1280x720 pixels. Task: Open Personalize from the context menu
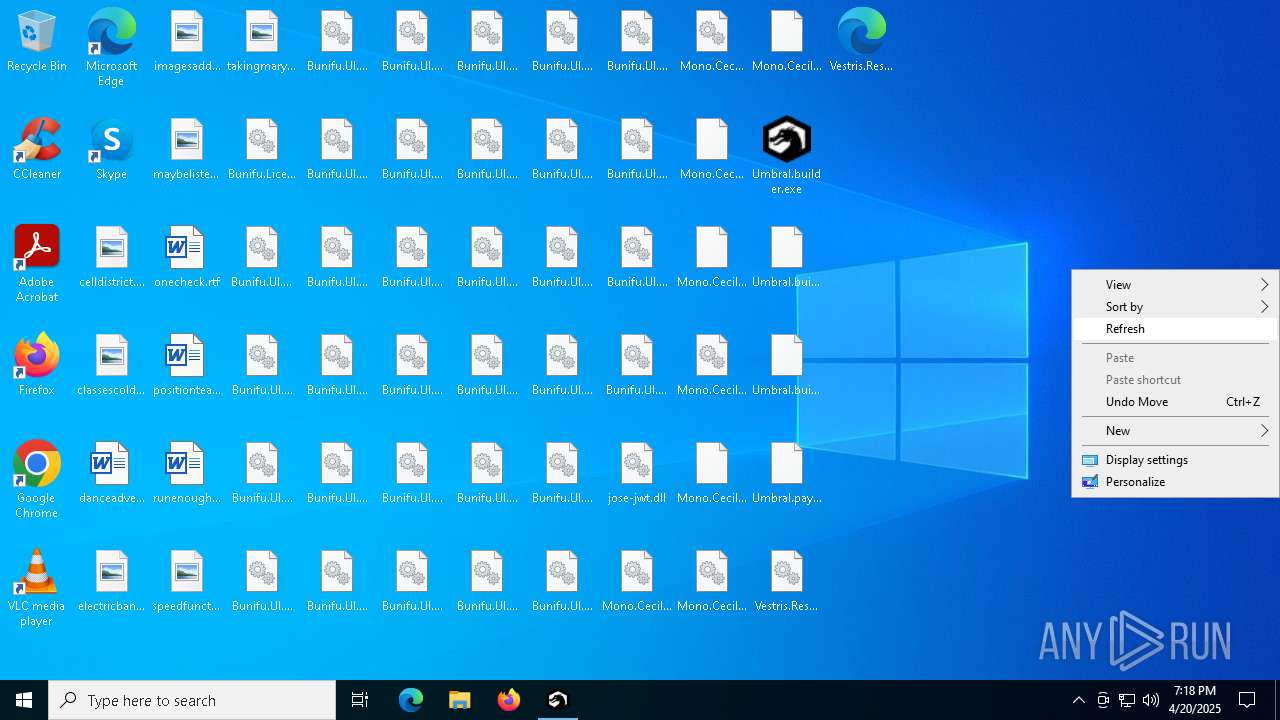1175,482
